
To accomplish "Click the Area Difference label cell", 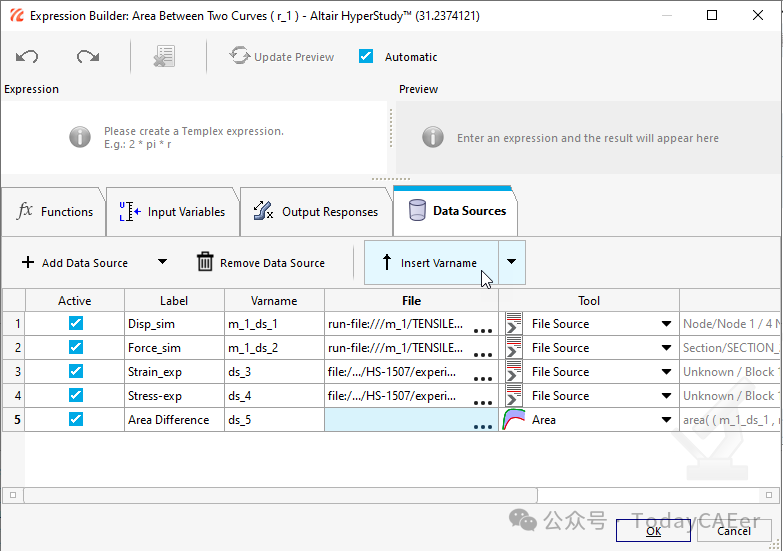I will pyautogui.click(x=174, y=420).
